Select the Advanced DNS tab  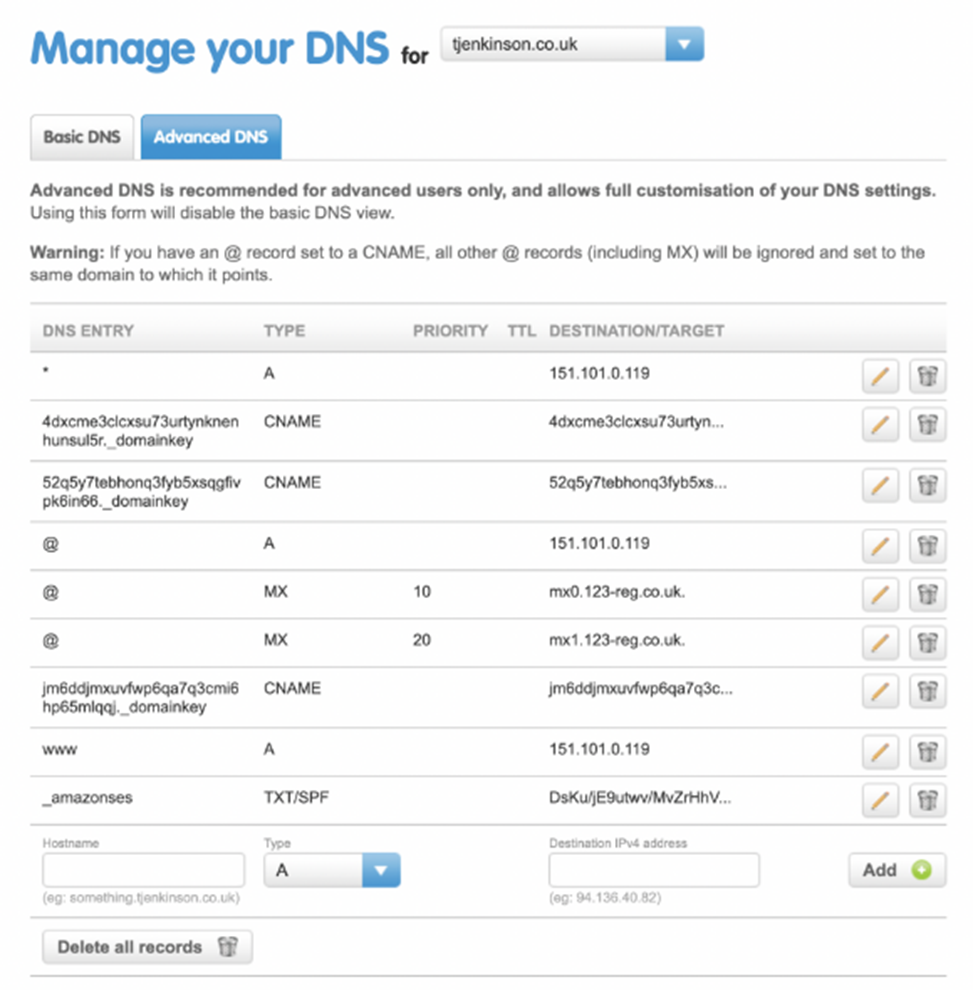[211, 137]
